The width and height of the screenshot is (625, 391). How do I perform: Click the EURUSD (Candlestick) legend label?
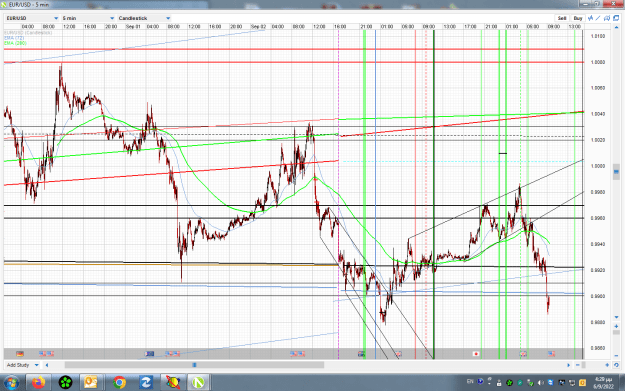[28, 33]
